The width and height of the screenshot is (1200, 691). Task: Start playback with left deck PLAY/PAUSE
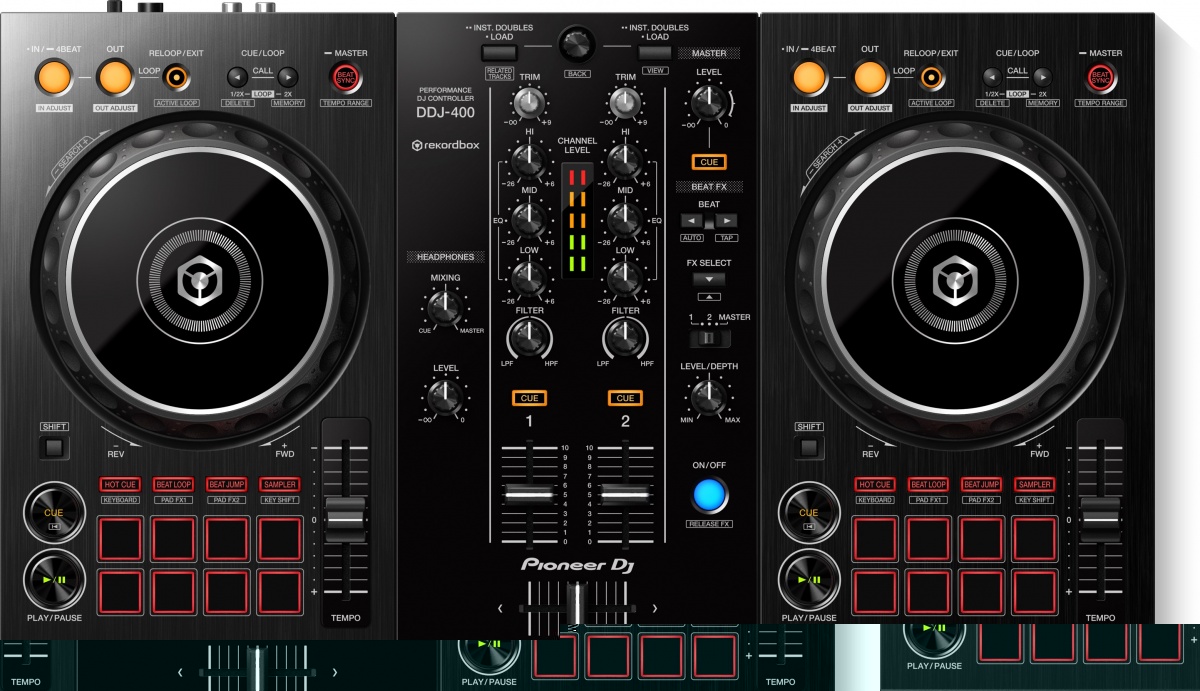(x=54, y=579)
